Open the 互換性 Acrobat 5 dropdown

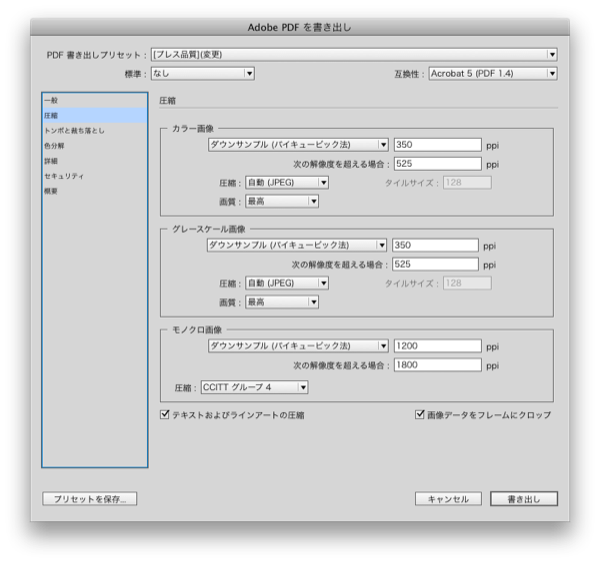coord(493,73)
